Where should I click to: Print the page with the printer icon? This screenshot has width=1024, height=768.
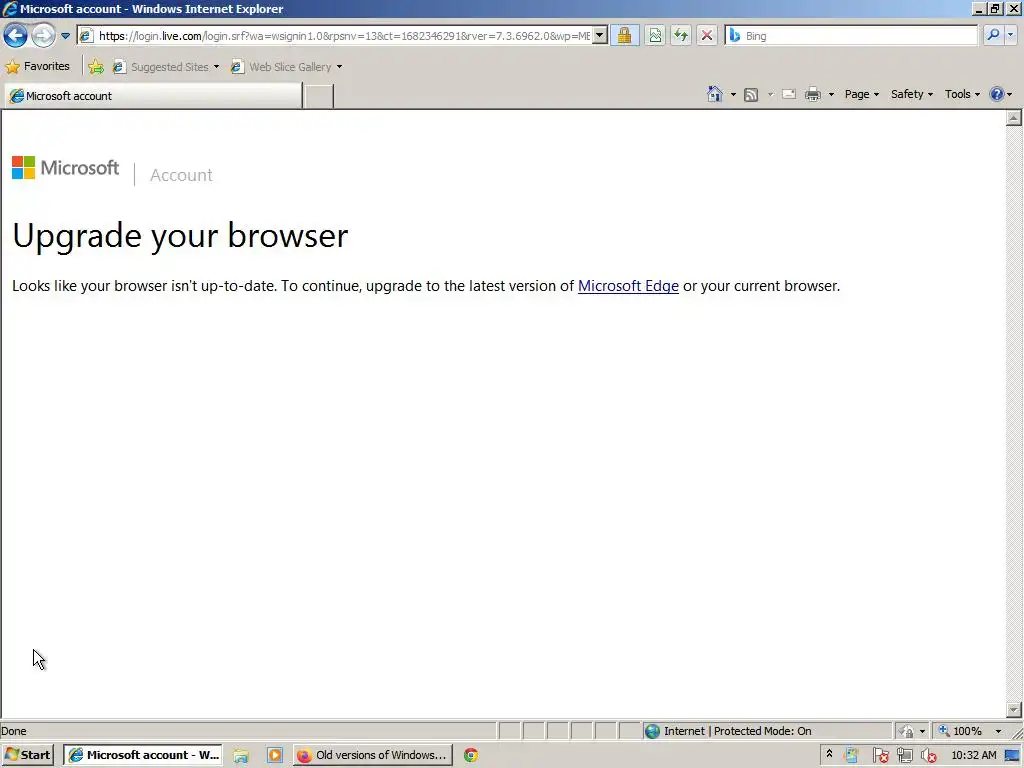[813, 94]
